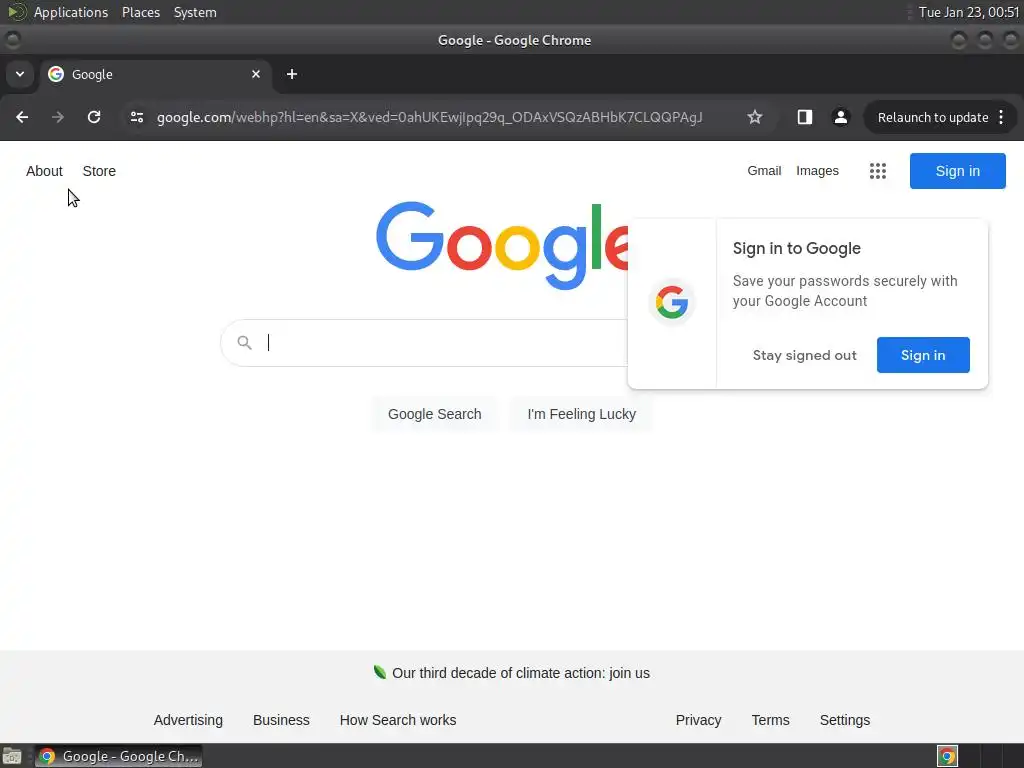Click the address bar URL
This screenshot has height=768, width=1024.
coord(429,117)
